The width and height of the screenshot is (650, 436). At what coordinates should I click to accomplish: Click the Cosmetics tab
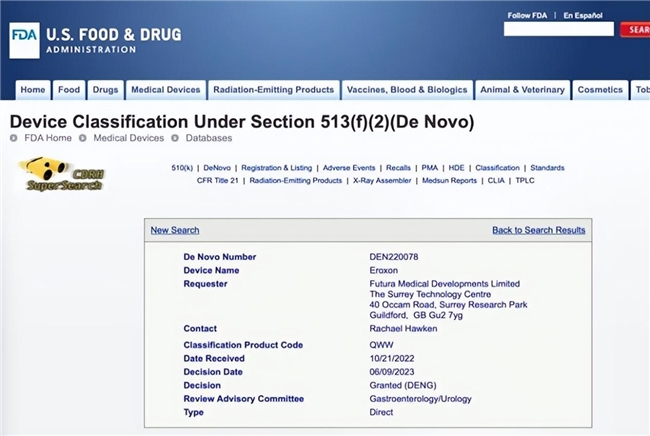pos(600,90)
